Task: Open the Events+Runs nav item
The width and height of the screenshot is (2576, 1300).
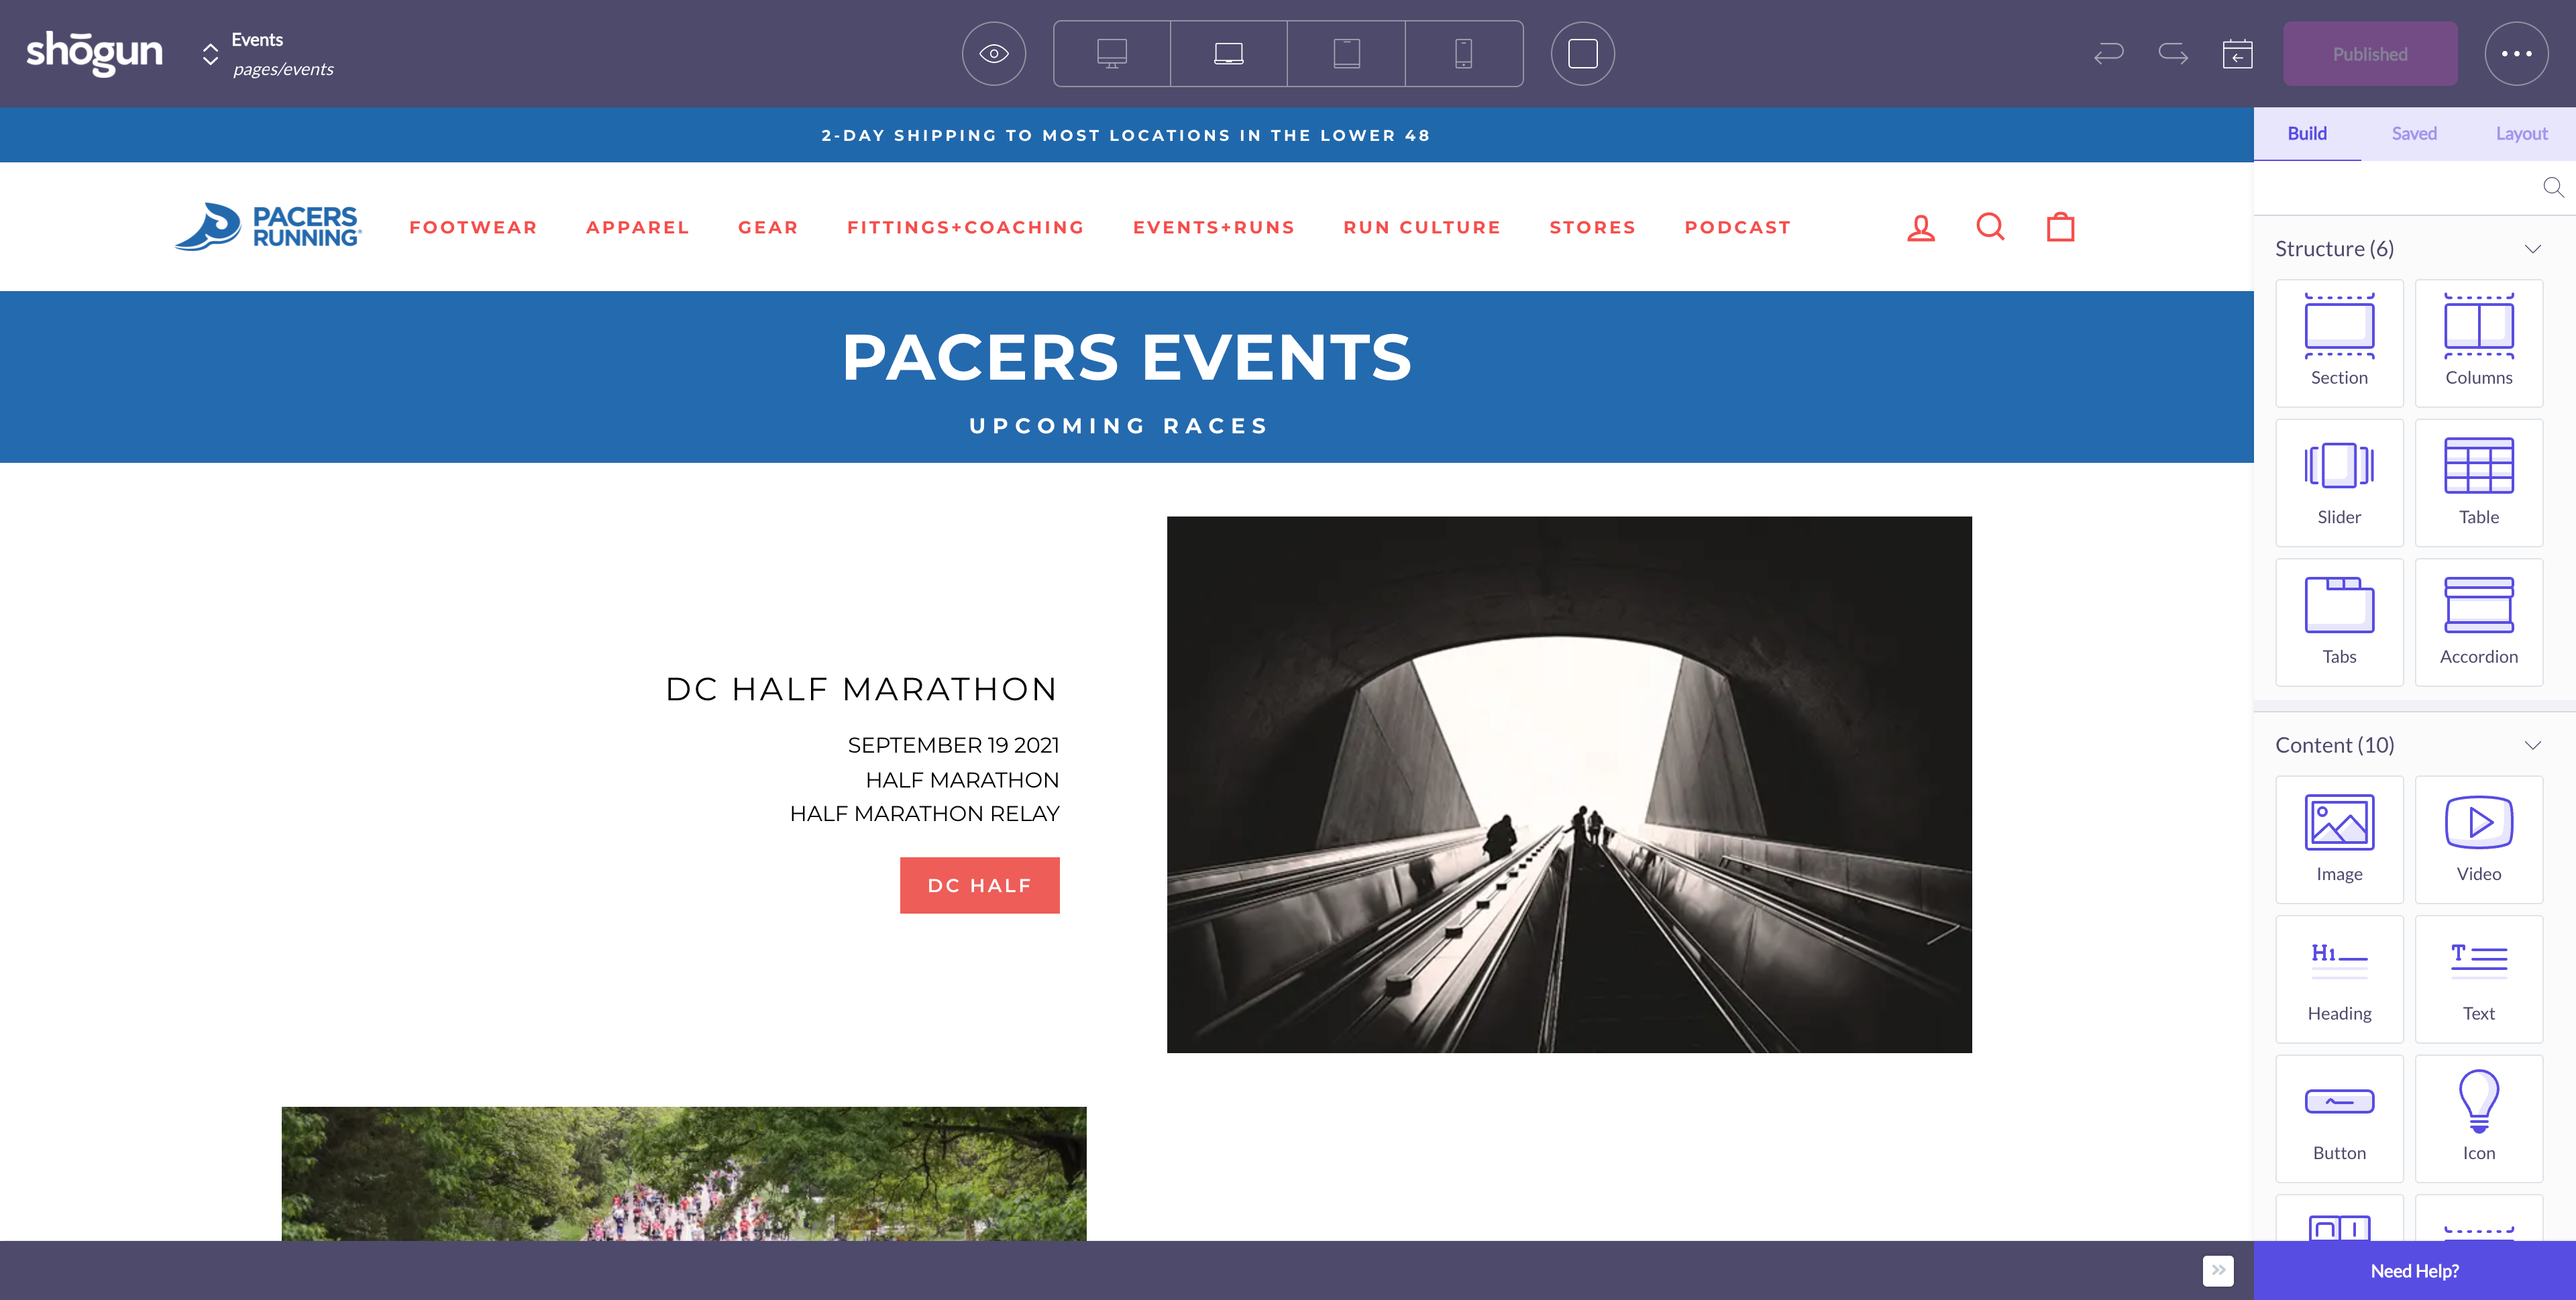Action: coord(1214,228)
